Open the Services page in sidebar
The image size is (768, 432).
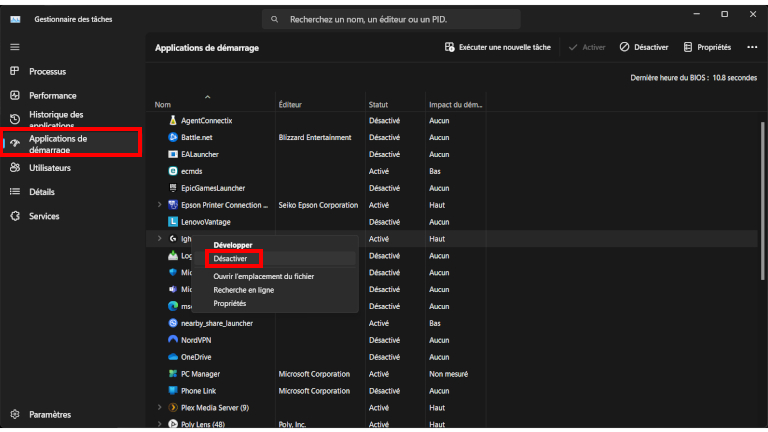44,216
